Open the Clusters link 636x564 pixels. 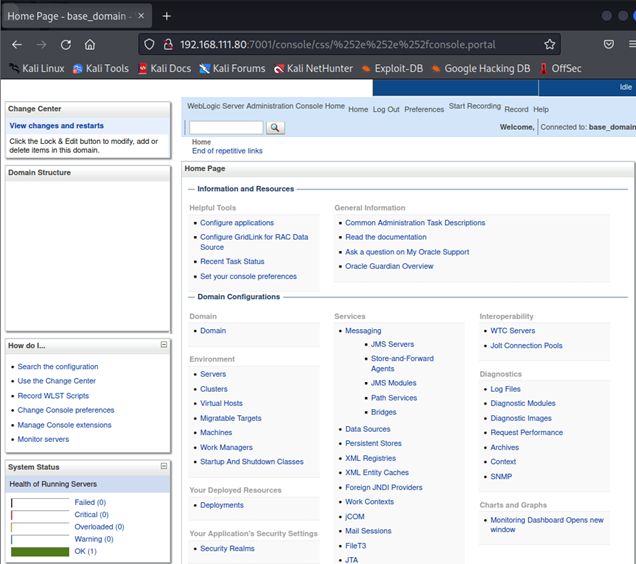(214, 389)
